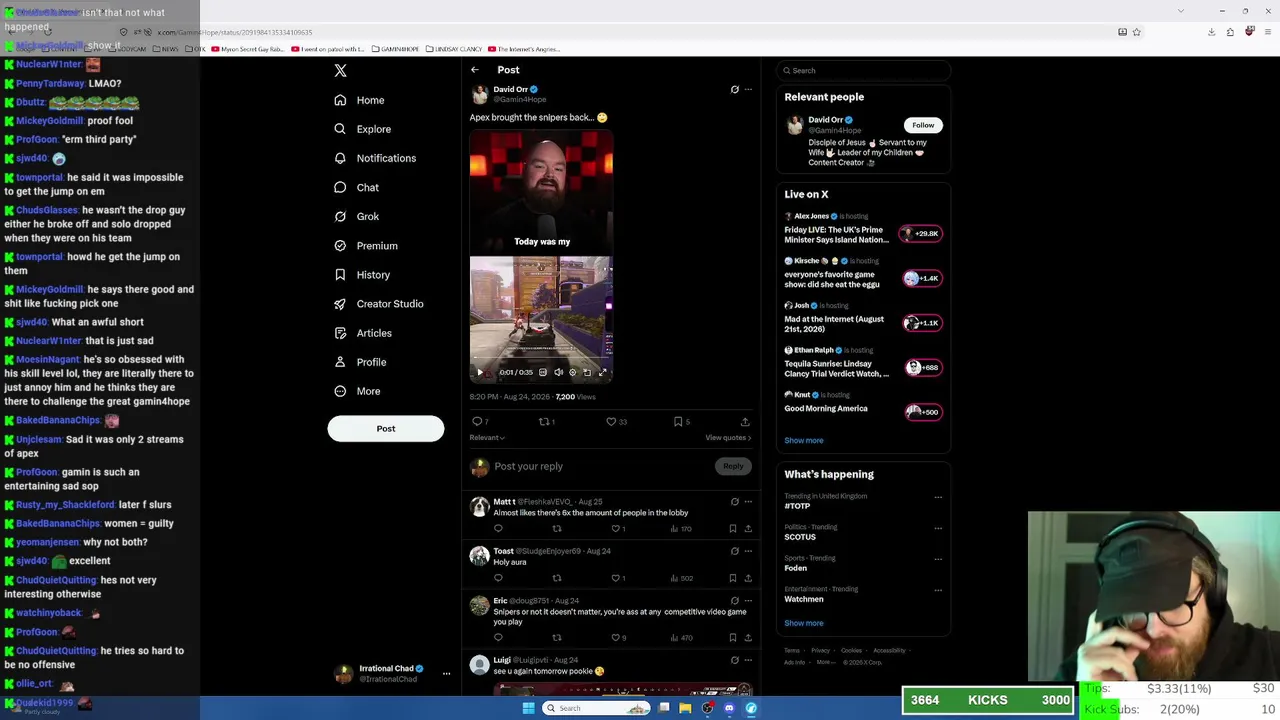Bookmark David Orr's post

679,422
